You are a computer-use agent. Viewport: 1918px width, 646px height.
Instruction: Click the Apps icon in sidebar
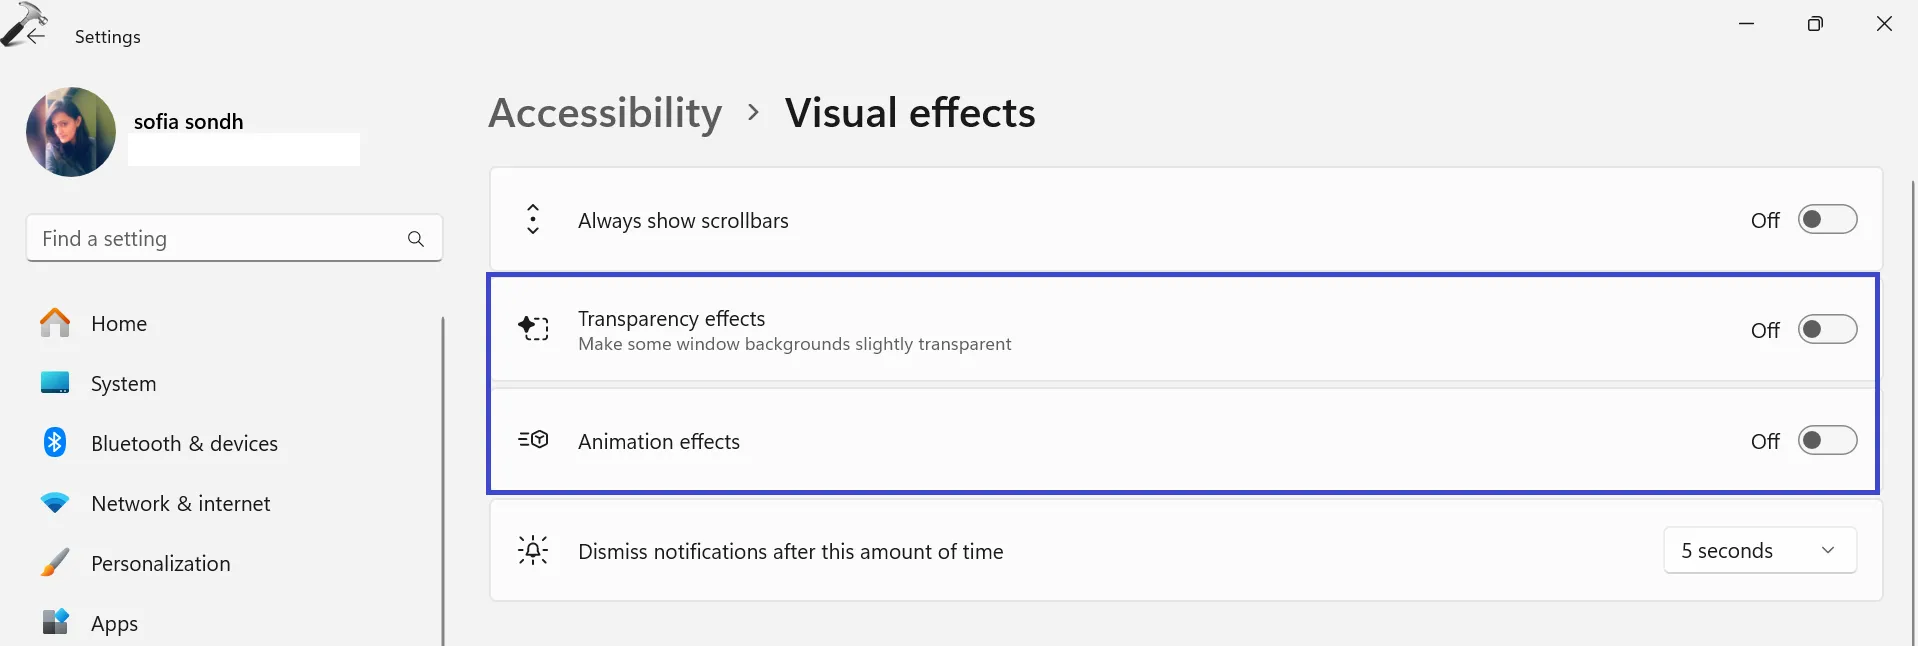point(55,622)
